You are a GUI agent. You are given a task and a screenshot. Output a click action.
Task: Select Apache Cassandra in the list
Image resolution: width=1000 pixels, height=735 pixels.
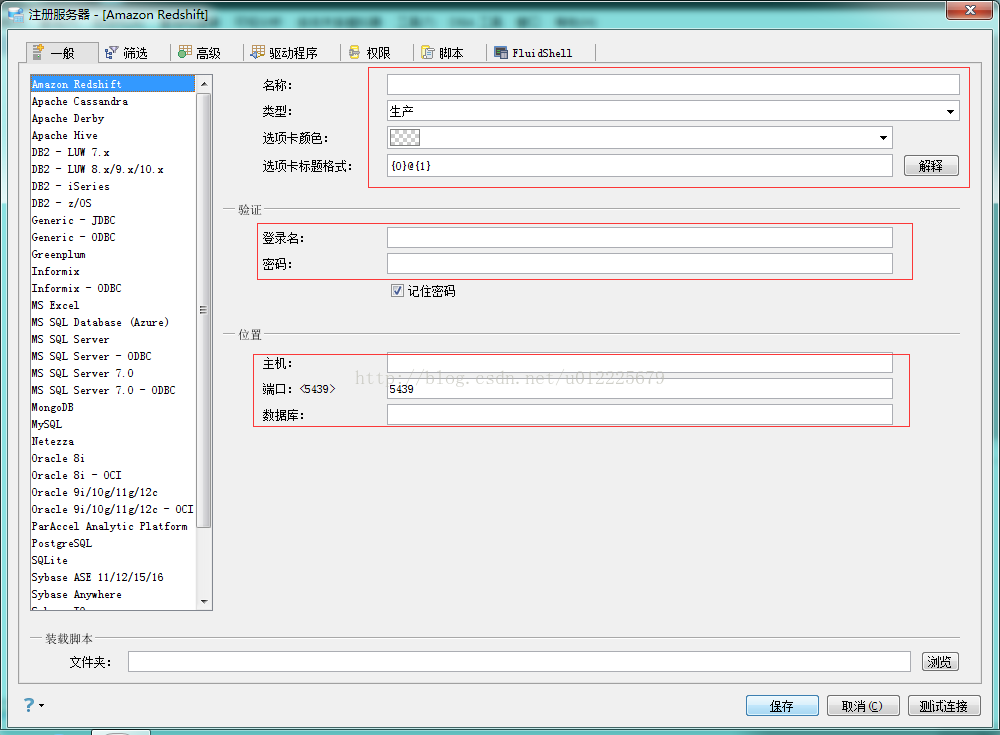pos(113,101)
